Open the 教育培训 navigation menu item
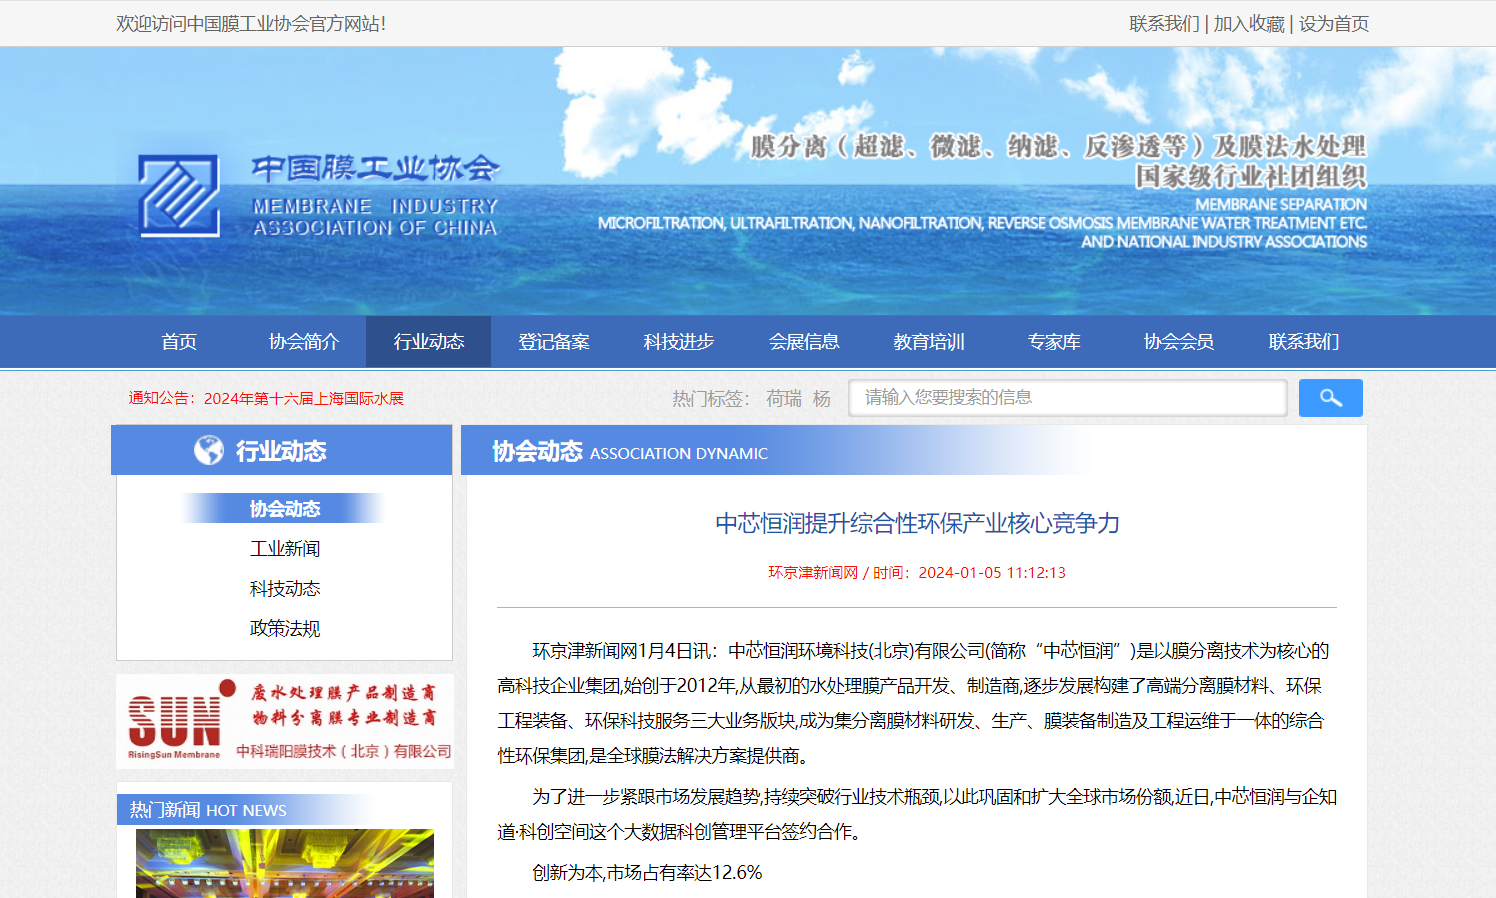The height and width of the screenshot is (898, 1496). [x=929, y=341]
